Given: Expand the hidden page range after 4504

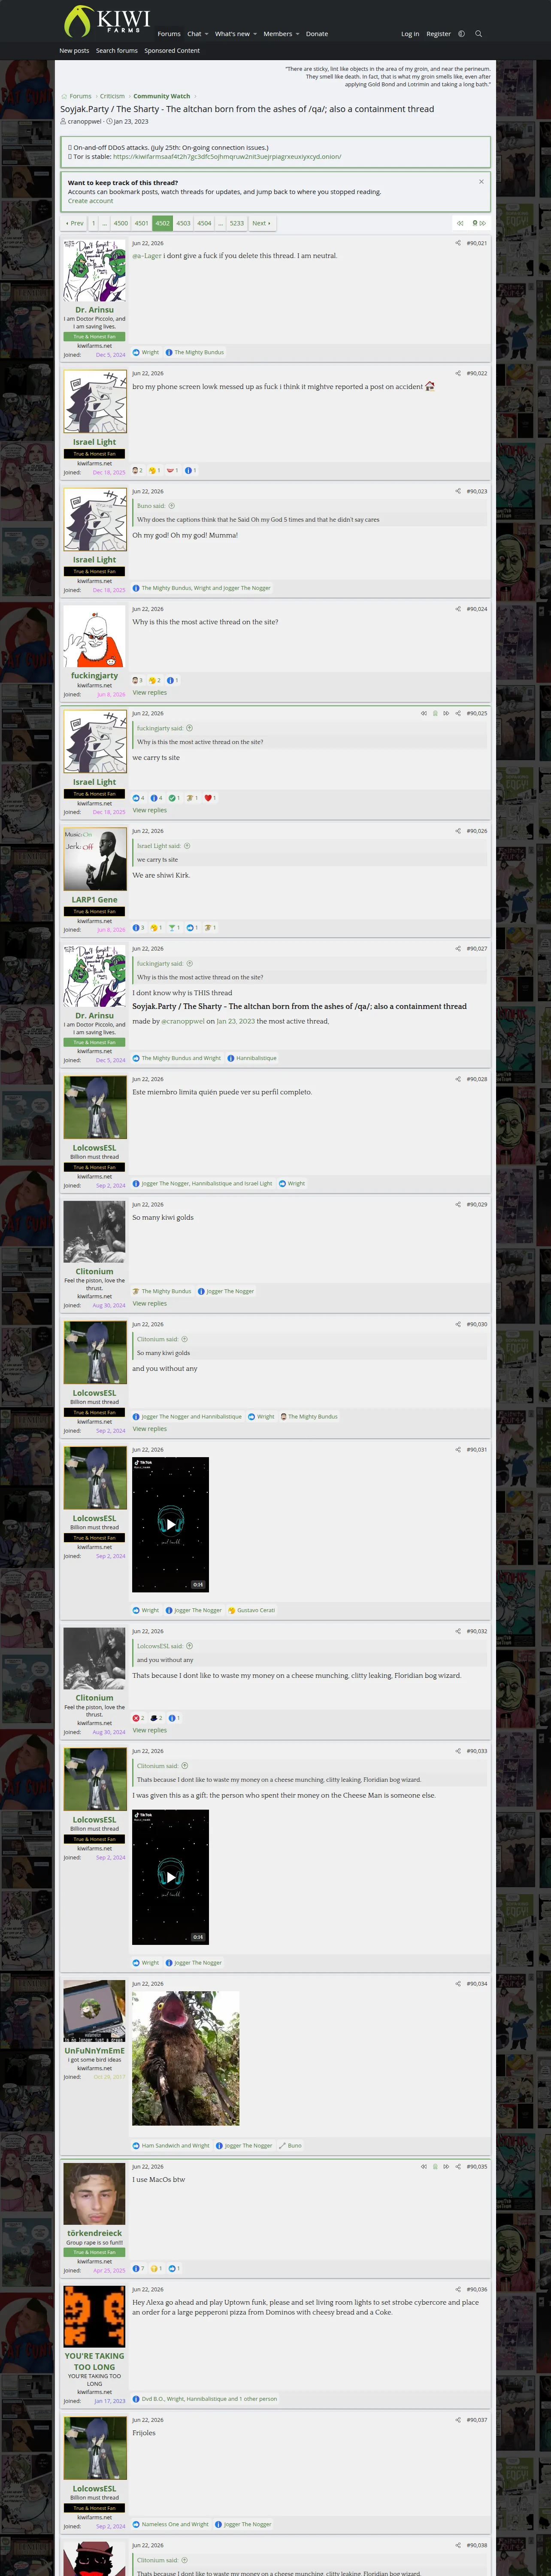Looking at the screenshot, I should 220,223.
